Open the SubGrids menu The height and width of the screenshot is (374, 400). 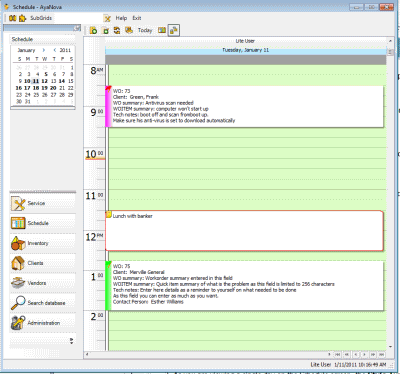[x=41, y=18]
